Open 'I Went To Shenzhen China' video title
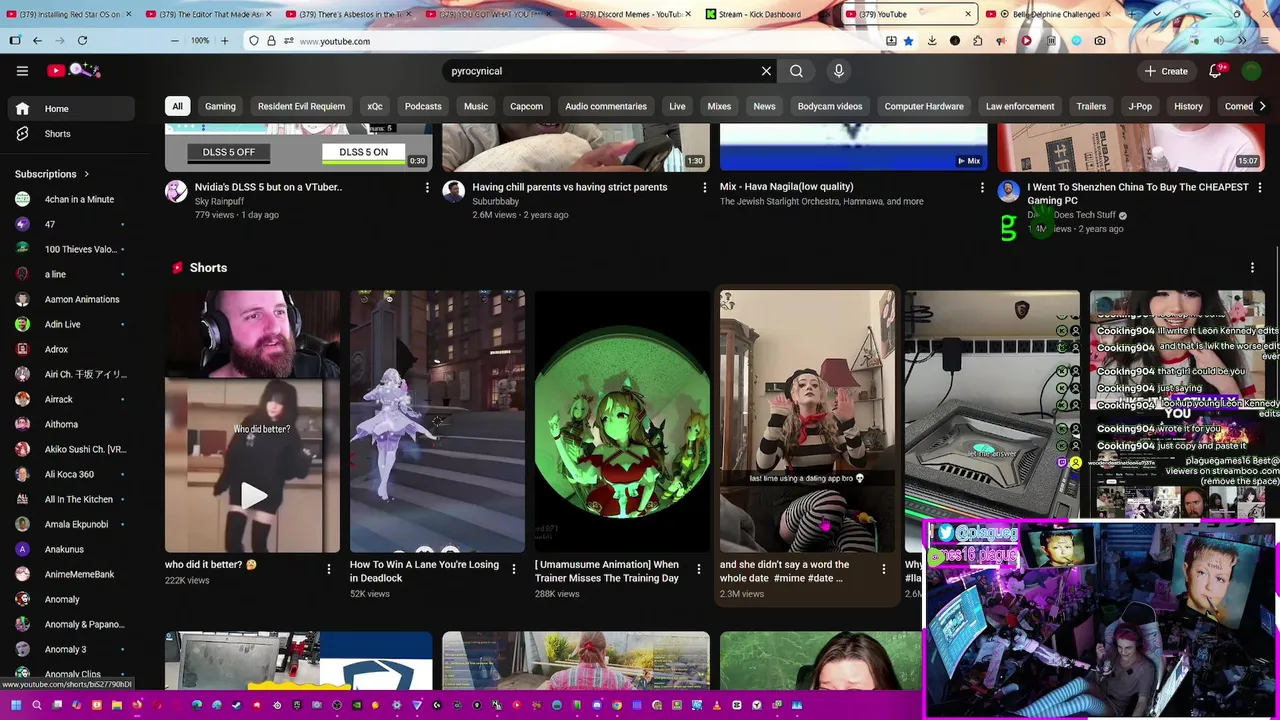This screenshot has height=720, width=1280. tap(1138, 193)
